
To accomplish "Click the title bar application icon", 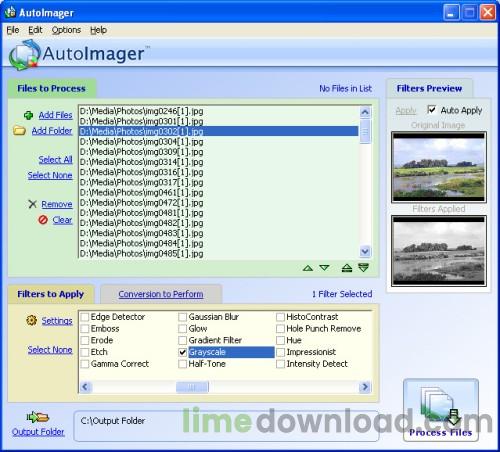I will 10,12.
